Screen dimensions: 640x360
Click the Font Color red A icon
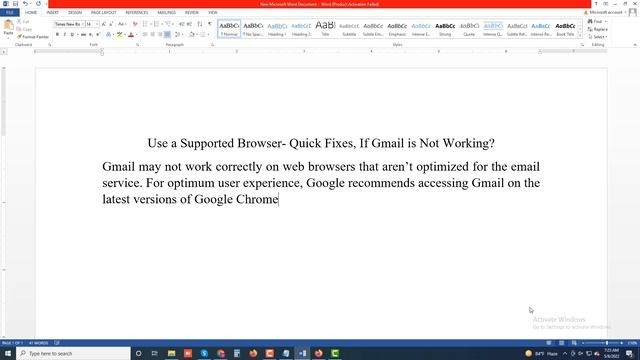[x=131, y=35]
